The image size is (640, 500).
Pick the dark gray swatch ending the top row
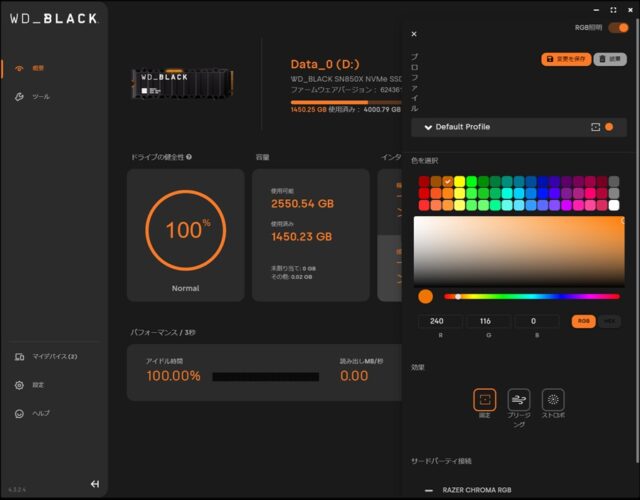[614, 181]
